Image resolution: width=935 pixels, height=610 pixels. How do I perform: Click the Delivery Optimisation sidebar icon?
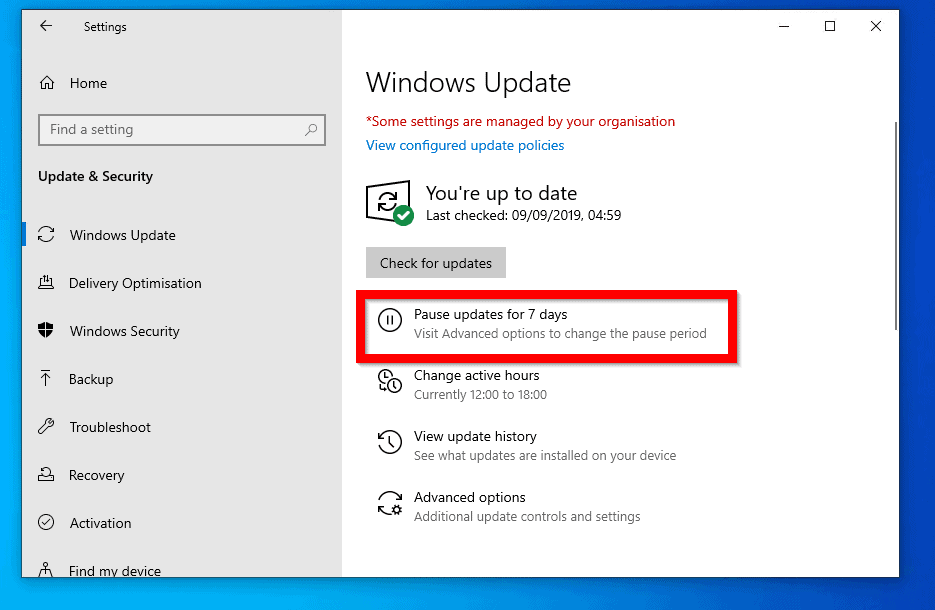(x=46, y=283)
